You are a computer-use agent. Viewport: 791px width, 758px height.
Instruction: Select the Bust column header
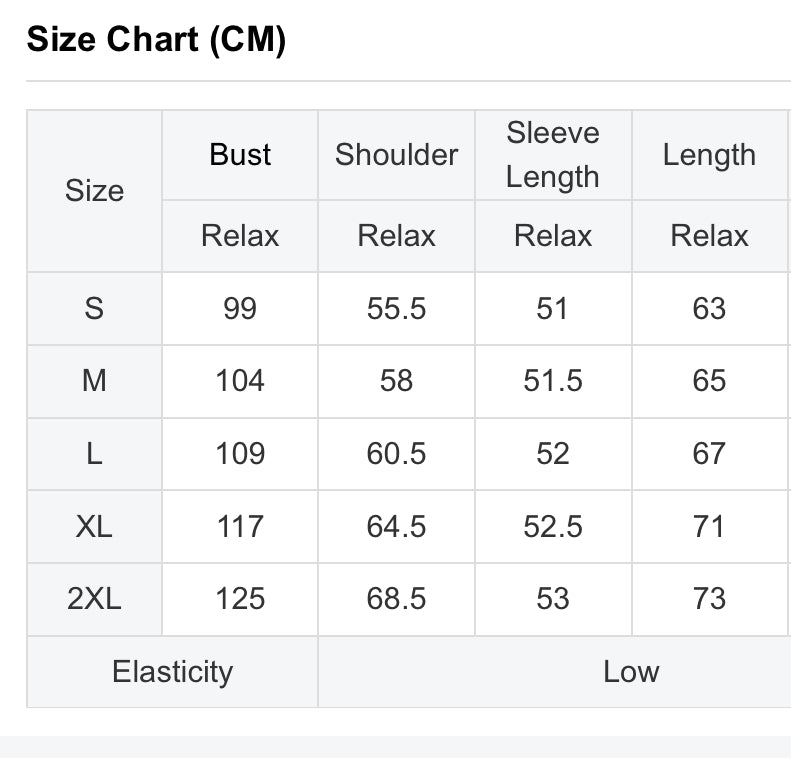240,155
